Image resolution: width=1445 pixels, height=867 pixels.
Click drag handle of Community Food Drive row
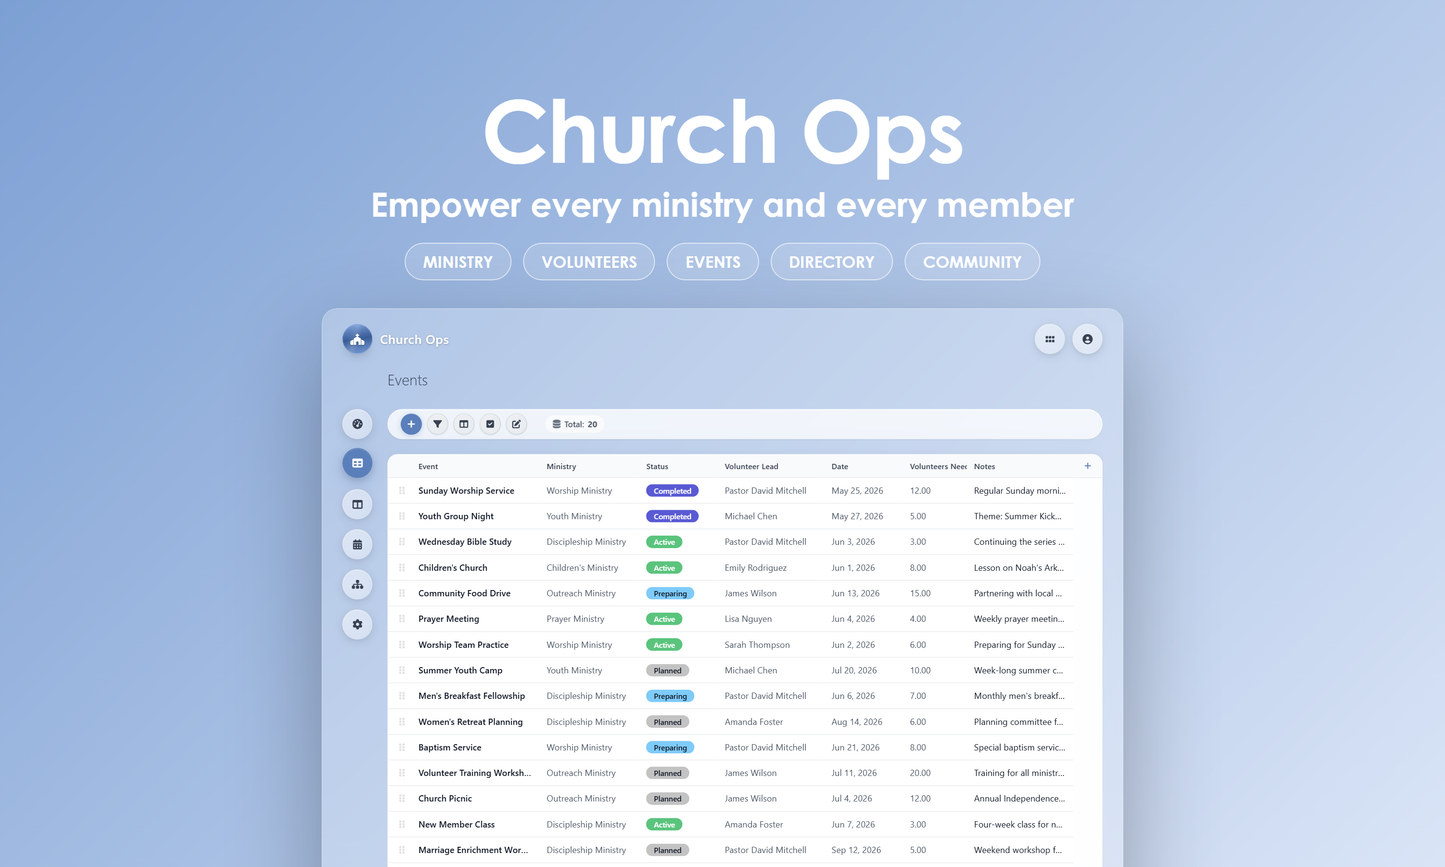coord(402,593)
